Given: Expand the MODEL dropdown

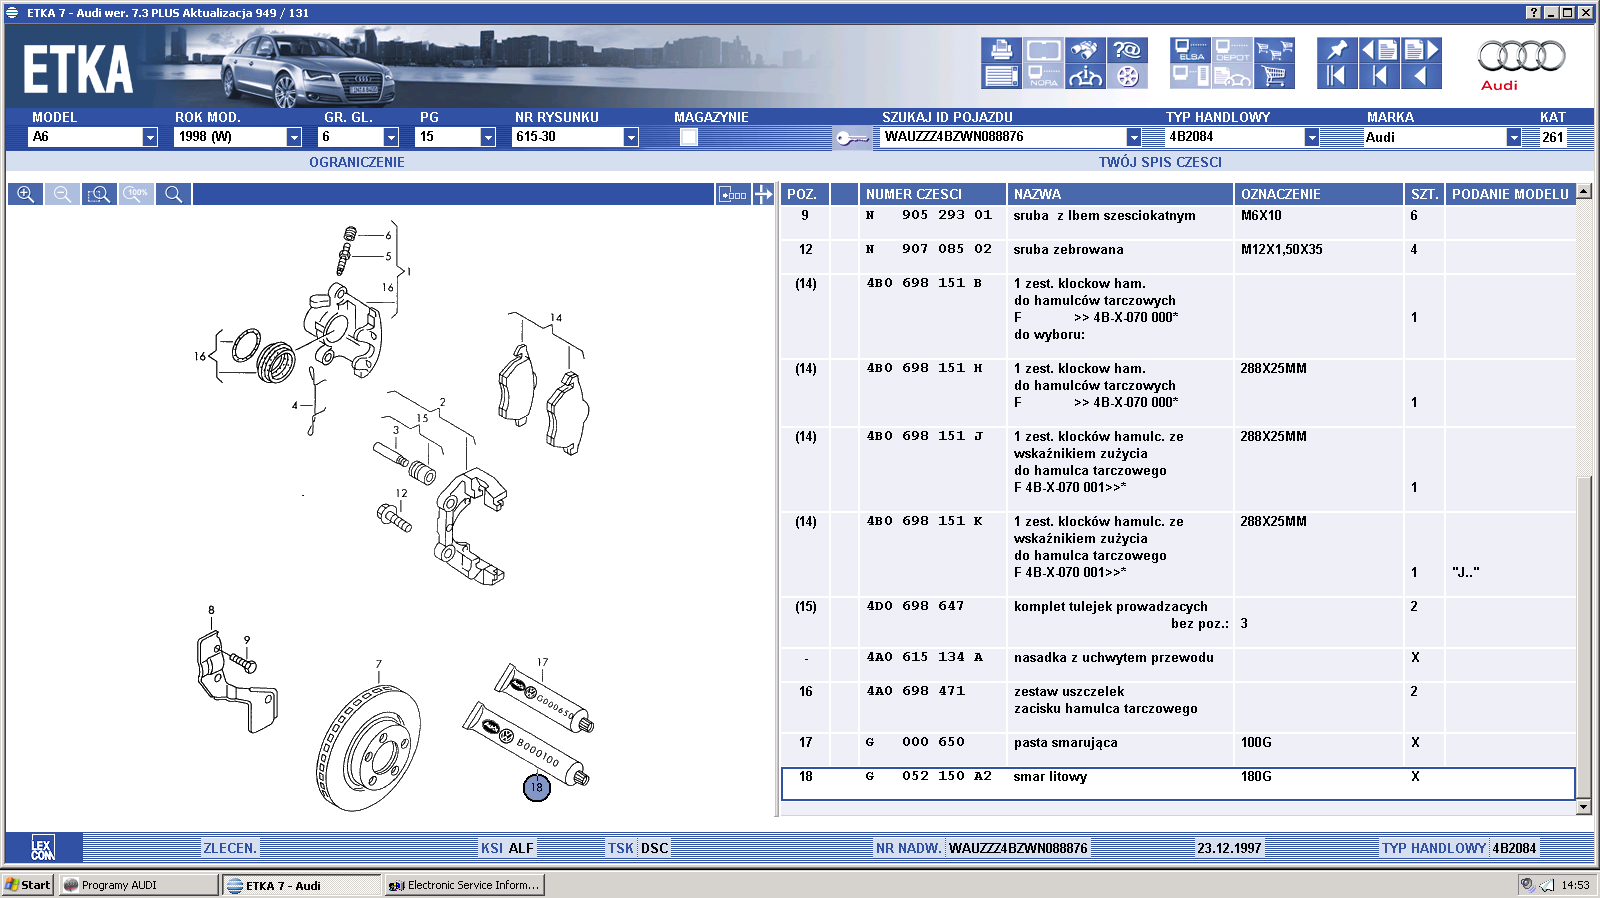Looking at the screenshot, I should tap(150, 137).
